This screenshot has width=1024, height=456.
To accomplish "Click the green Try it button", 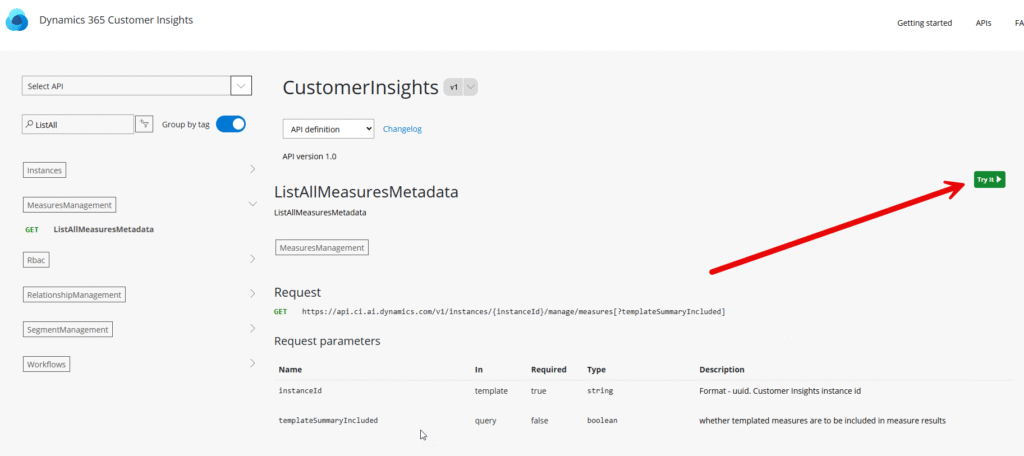I will [989, 179].
